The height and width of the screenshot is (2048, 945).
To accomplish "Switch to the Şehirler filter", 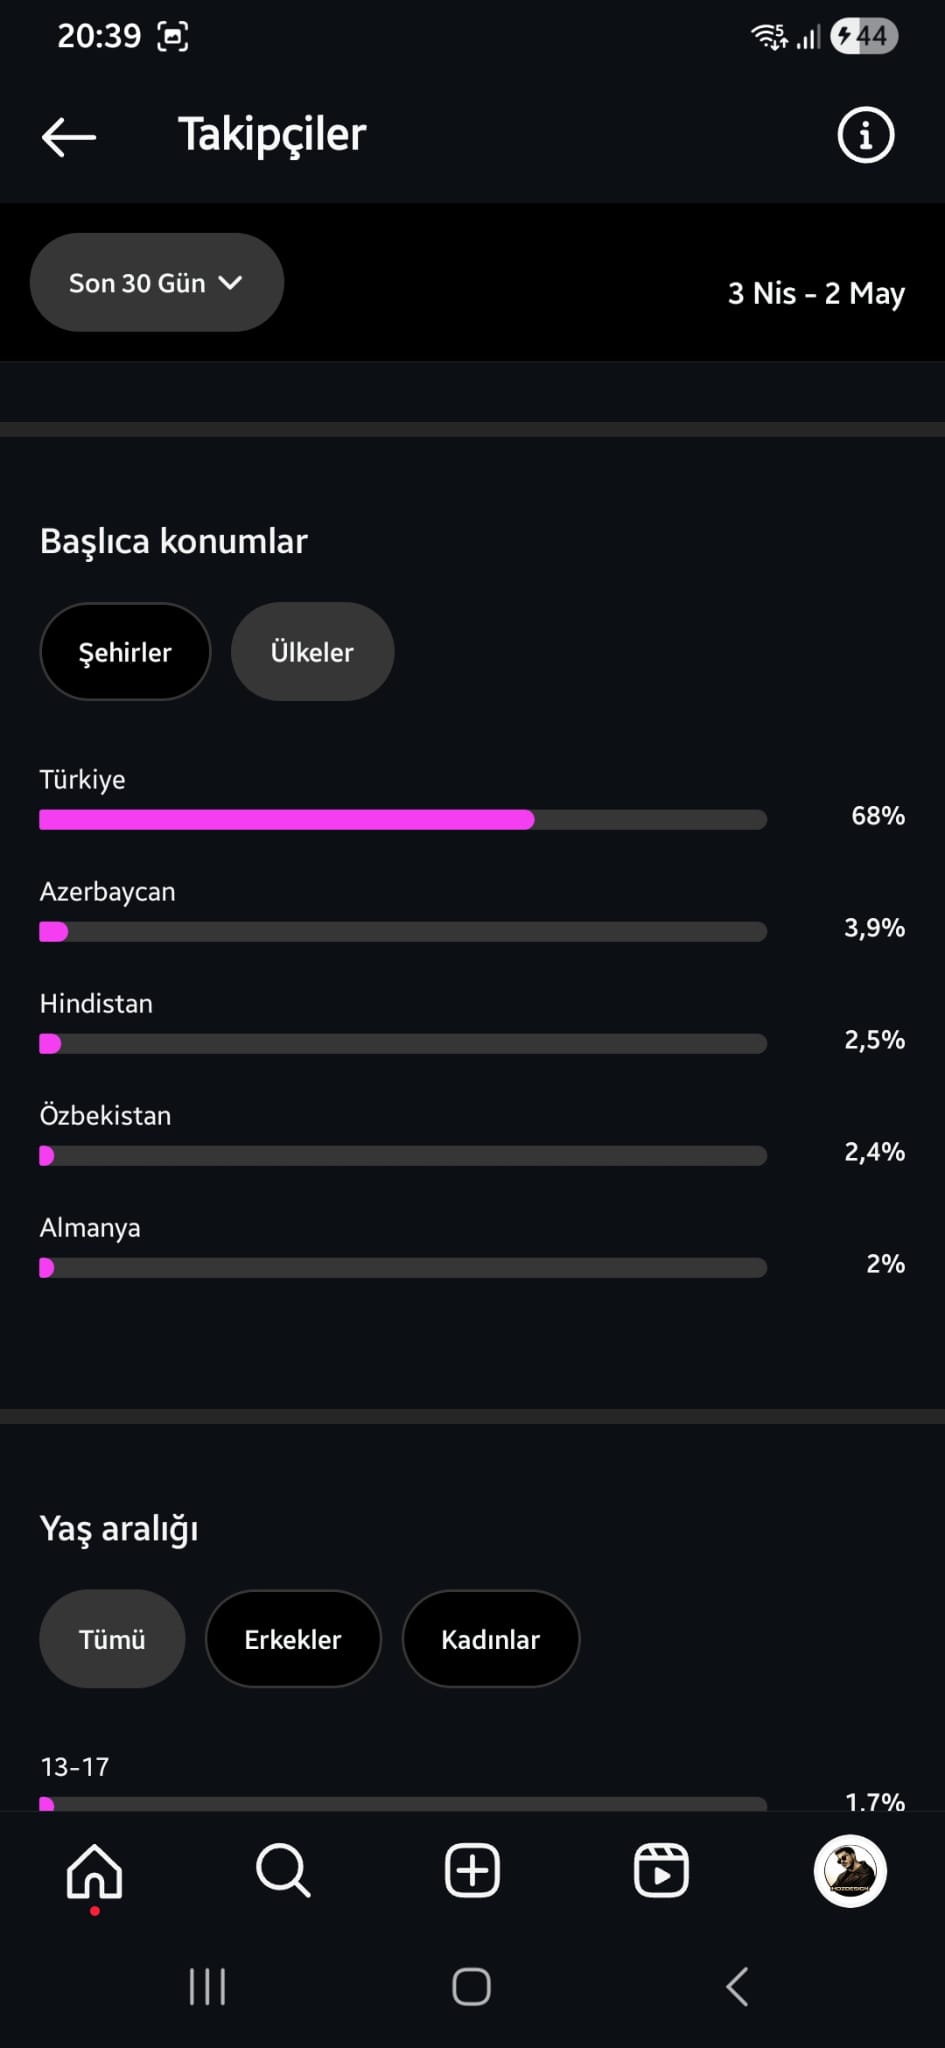I will click(125, 652).
